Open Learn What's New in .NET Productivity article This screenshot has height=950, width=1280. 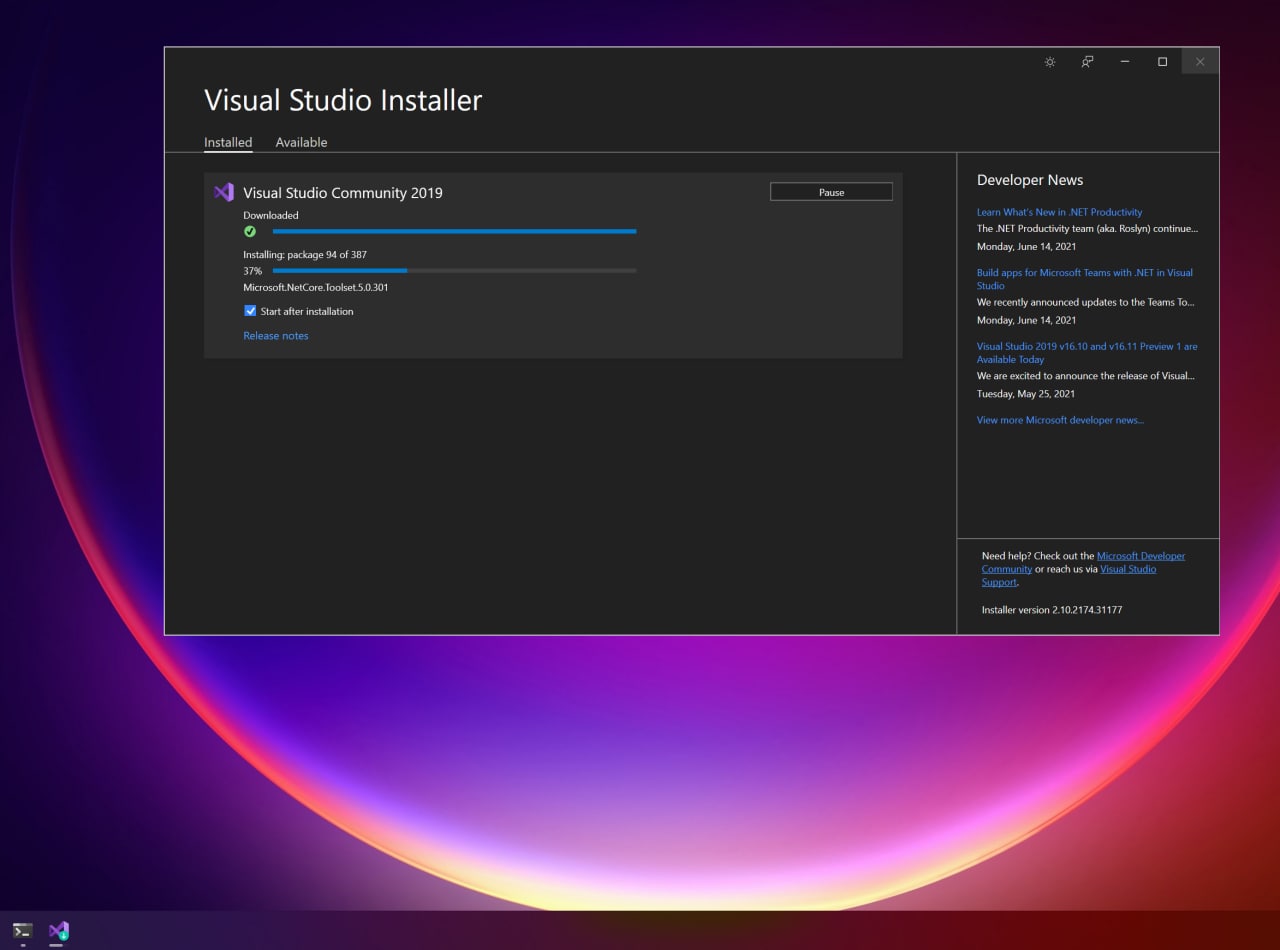click(1059, 212)
